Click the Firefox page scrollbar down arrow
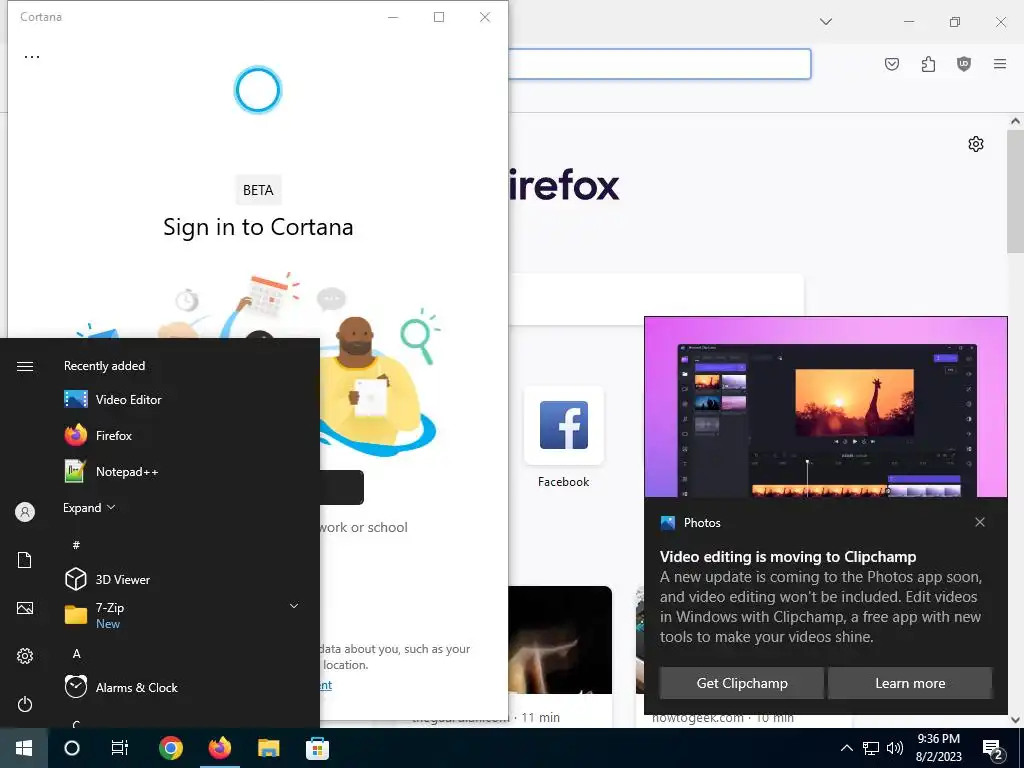The image size is (1024, 768). [1016, 720]
